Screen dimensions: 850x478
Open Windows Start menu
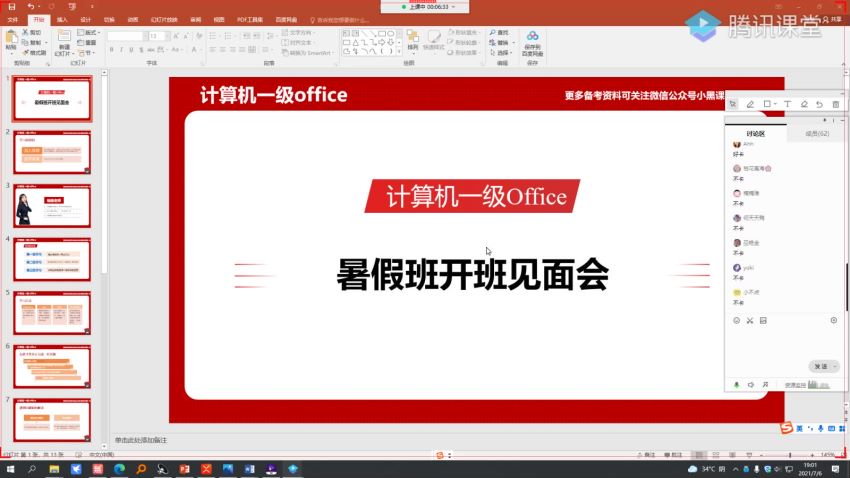[10, 469]
